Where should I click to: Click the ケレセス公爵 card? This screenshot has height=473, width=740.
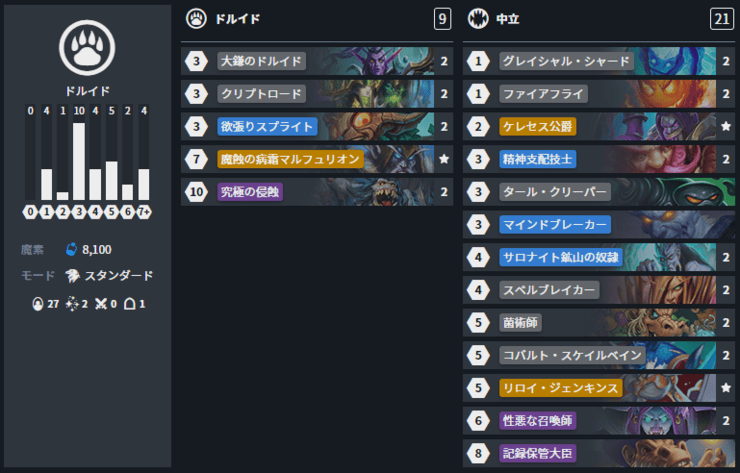coord(598,127)
